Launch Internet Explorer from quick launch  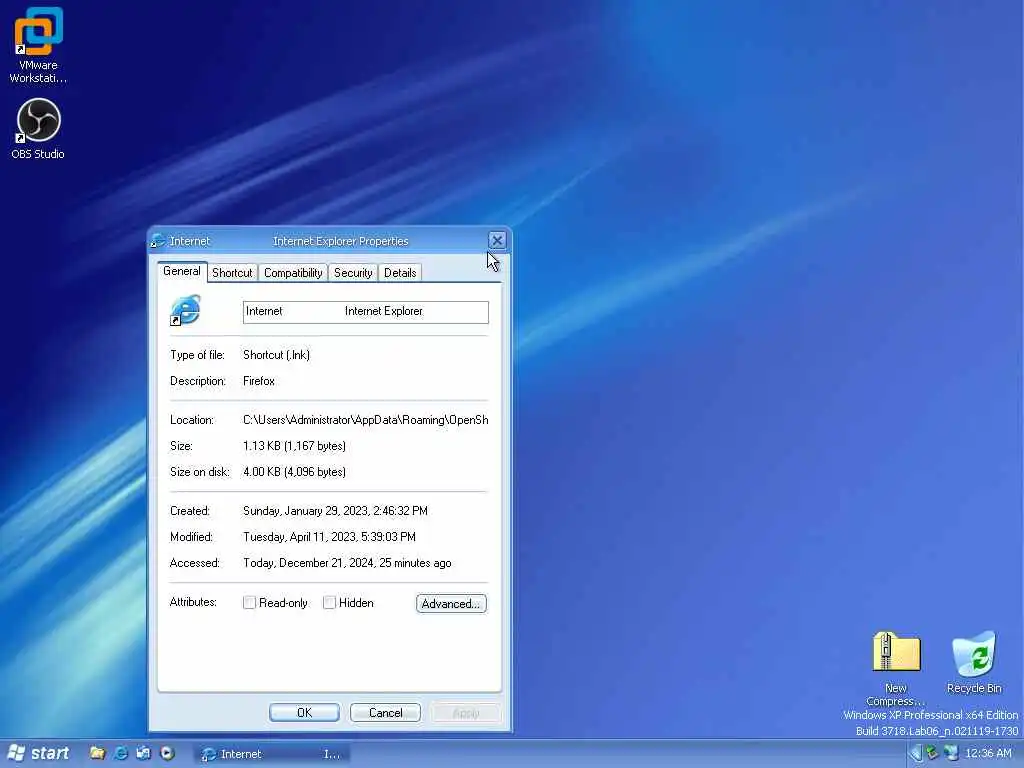[121, 753]
